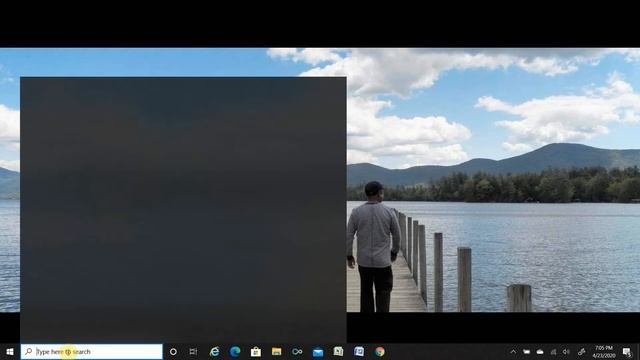The image size is (640, 360).
Task: Open the Mail app from the taskbar
Action: click(x=318, y=352)
